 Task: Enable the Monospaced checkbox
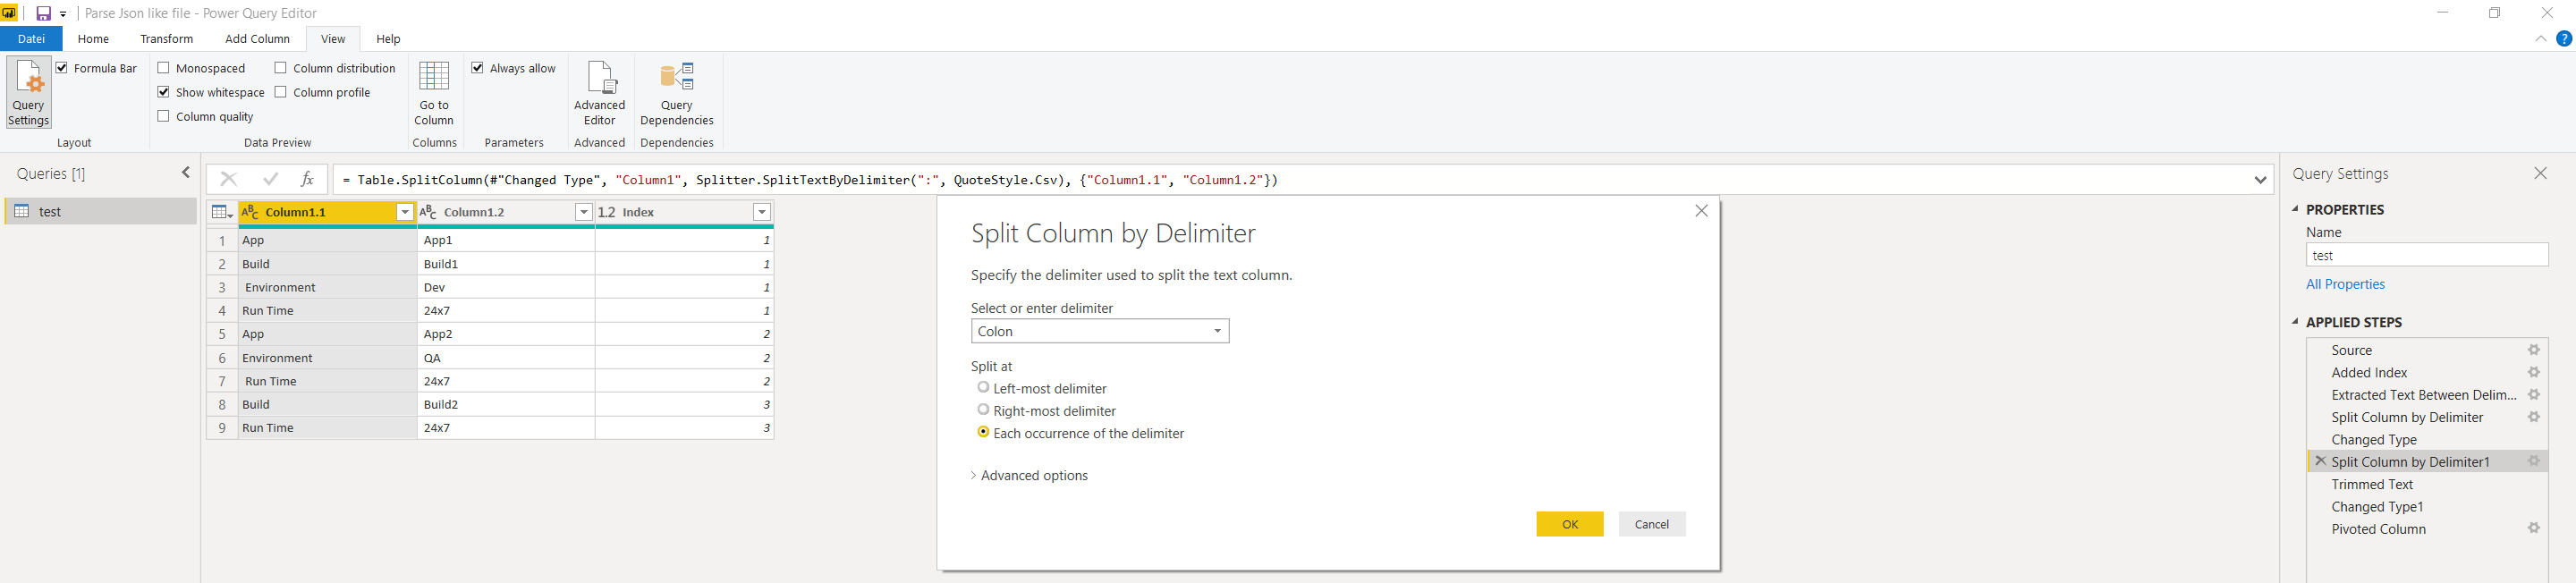(164, 68)
